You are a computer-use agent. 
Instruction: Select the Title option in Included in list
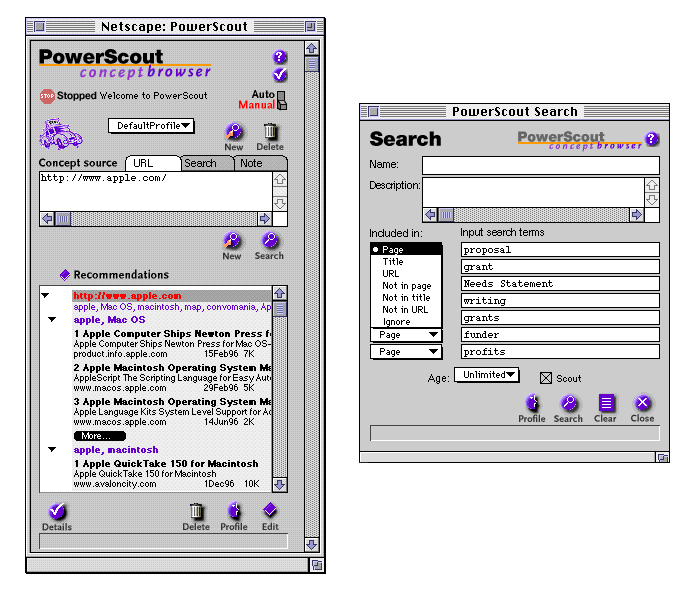pos(406,262)
